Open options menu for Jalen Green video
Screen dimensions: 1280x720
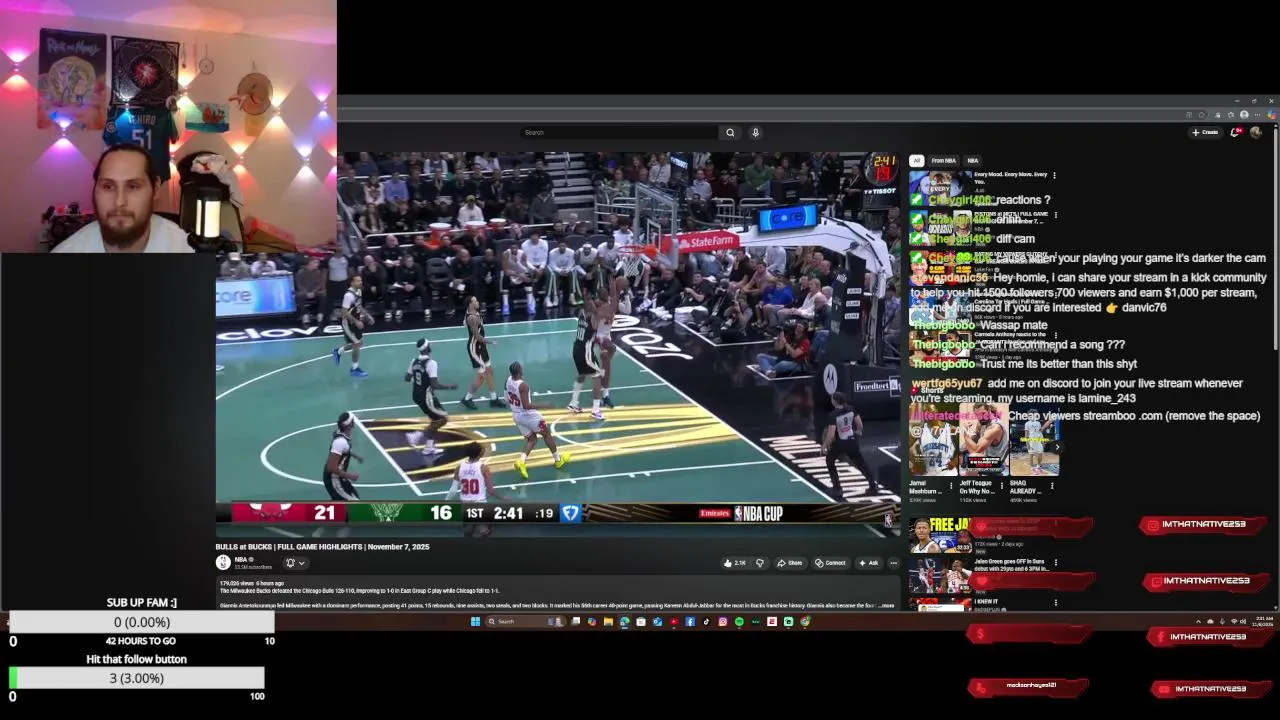coord(1056,563)
